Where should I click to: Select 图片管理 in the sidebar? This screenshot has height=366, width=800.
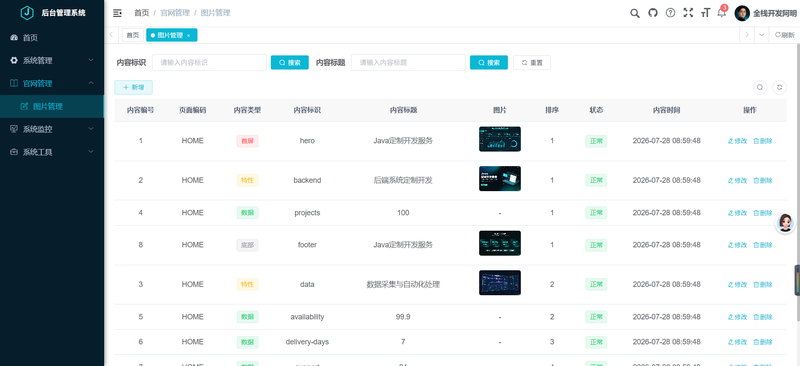pos(52,106)
